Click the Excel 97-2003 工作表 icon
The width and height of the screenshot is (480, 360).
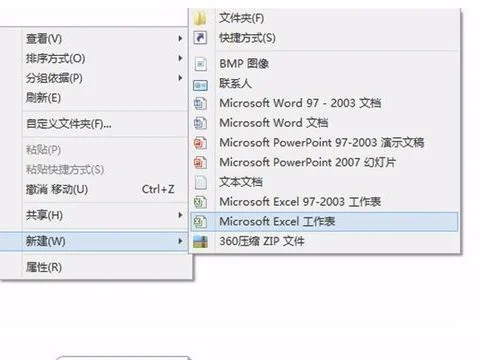point(200,202)
